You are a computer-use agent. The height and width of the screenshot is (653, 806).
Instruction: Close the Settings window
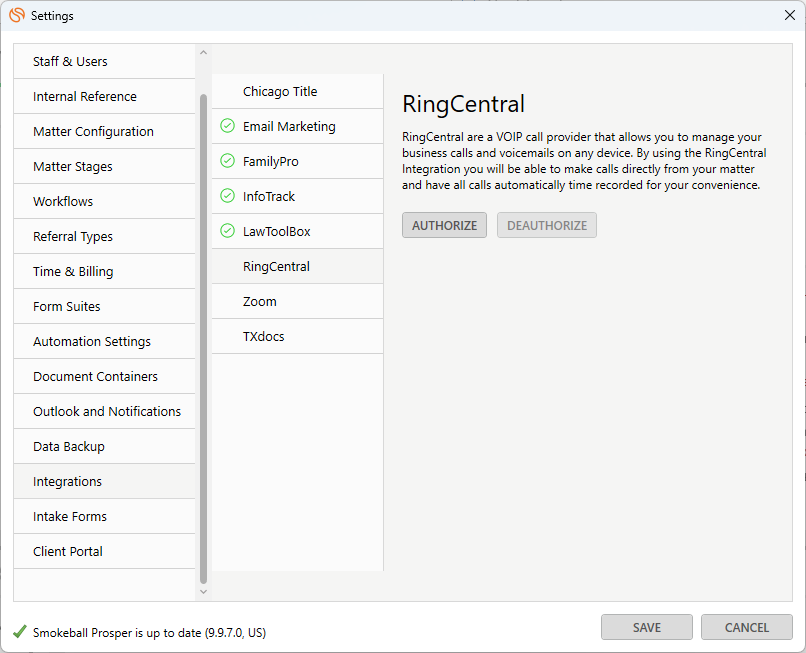(790, 15)
